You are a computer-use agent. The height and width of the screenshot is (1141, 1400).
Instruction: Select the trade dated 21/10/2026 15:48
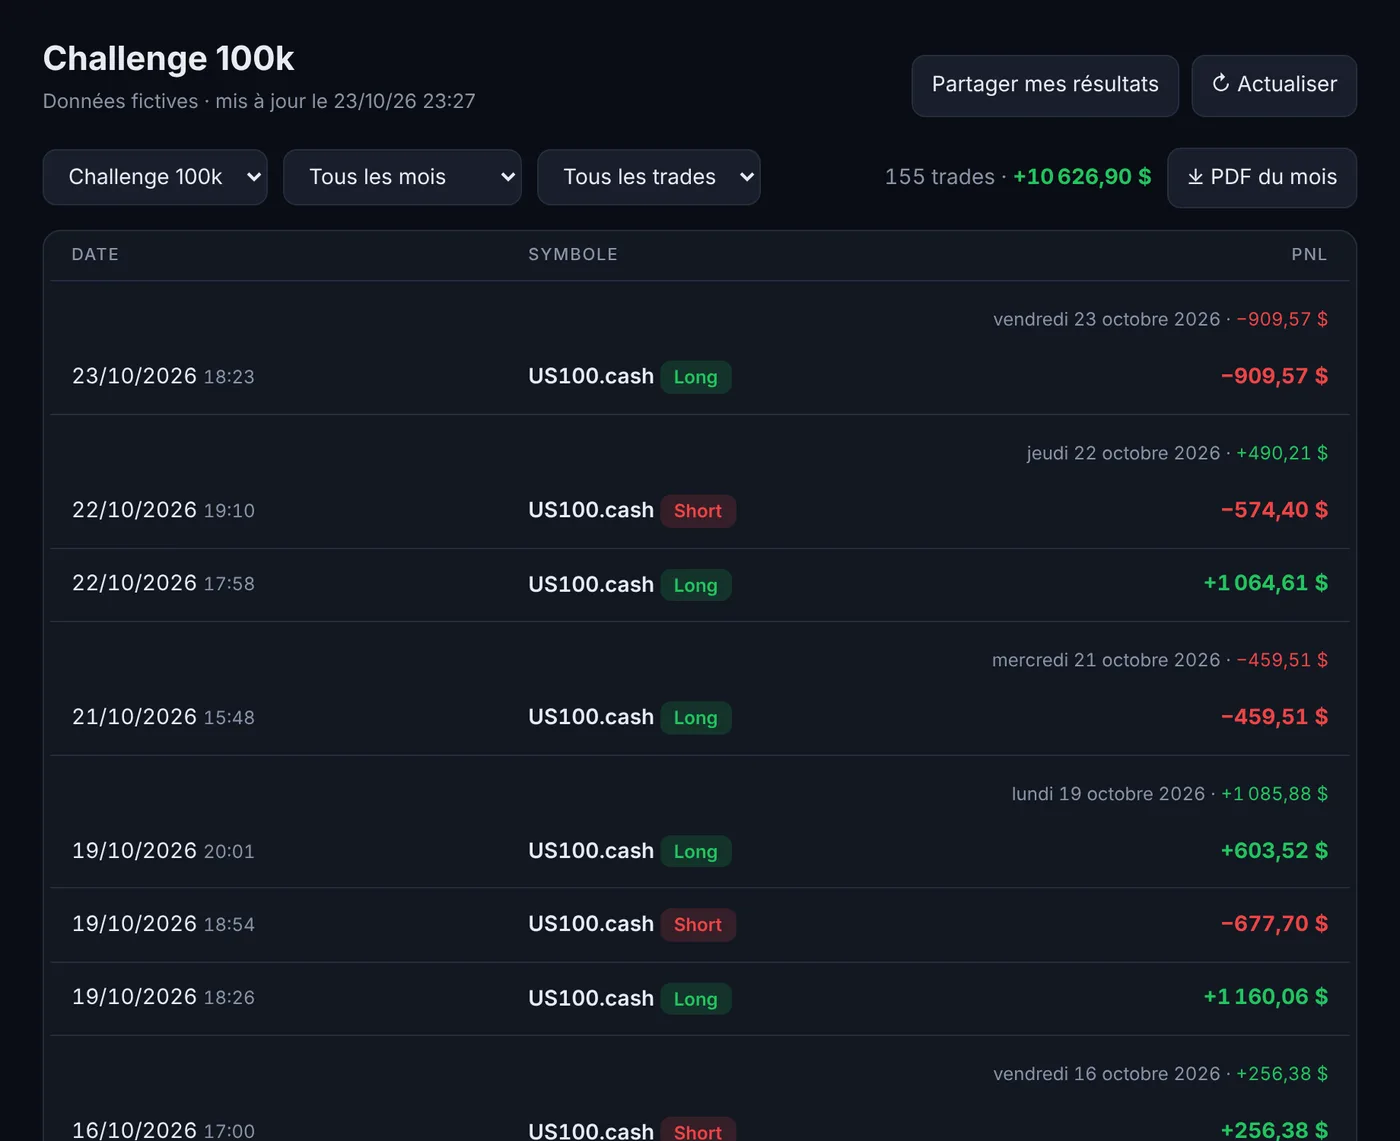click(700, 717)
